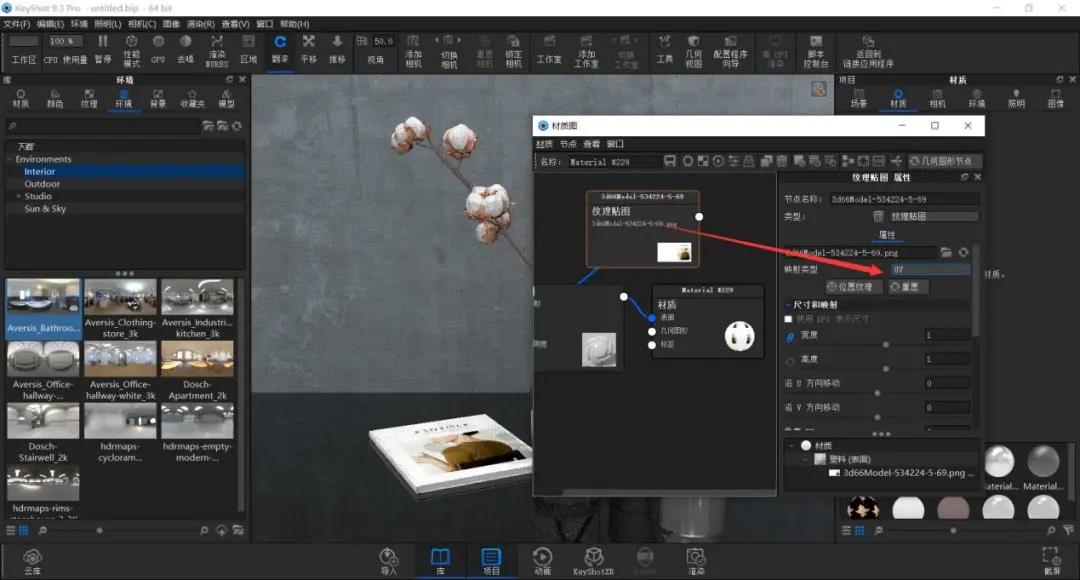Screen dimensions: 1080x580
Task: Select the 平移 pan camera tool
Action: click(309, 50)
